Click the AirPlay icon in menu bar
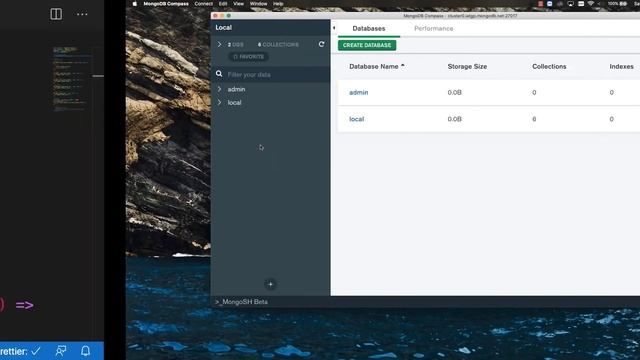 click(571, 4)
